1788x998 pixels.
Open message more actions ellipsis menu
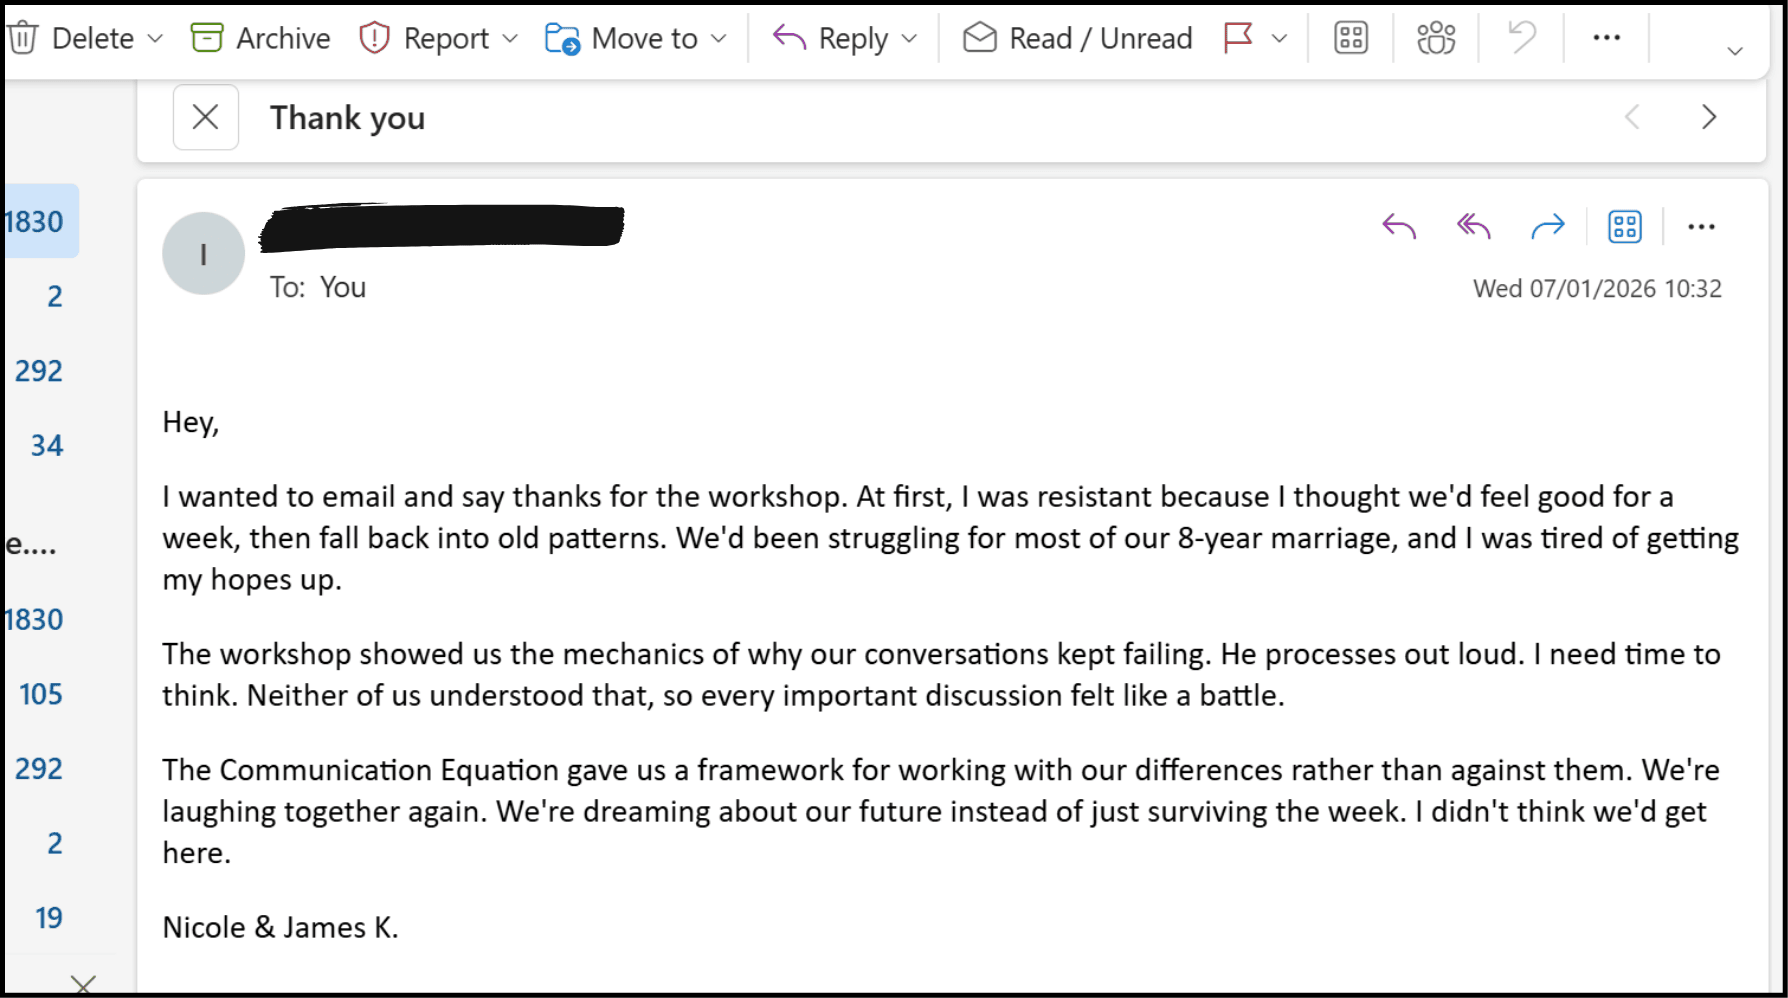click(x=1701, y=227)
